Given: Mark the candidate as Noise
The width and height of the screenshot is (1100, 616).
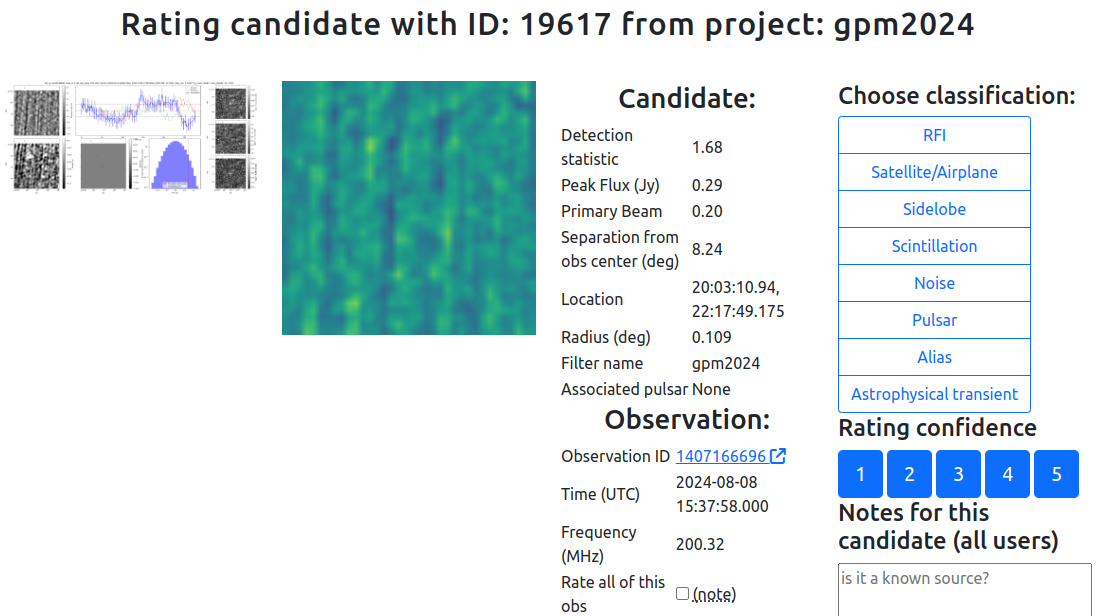Looking at the screenshot, I should pos(933,282).
